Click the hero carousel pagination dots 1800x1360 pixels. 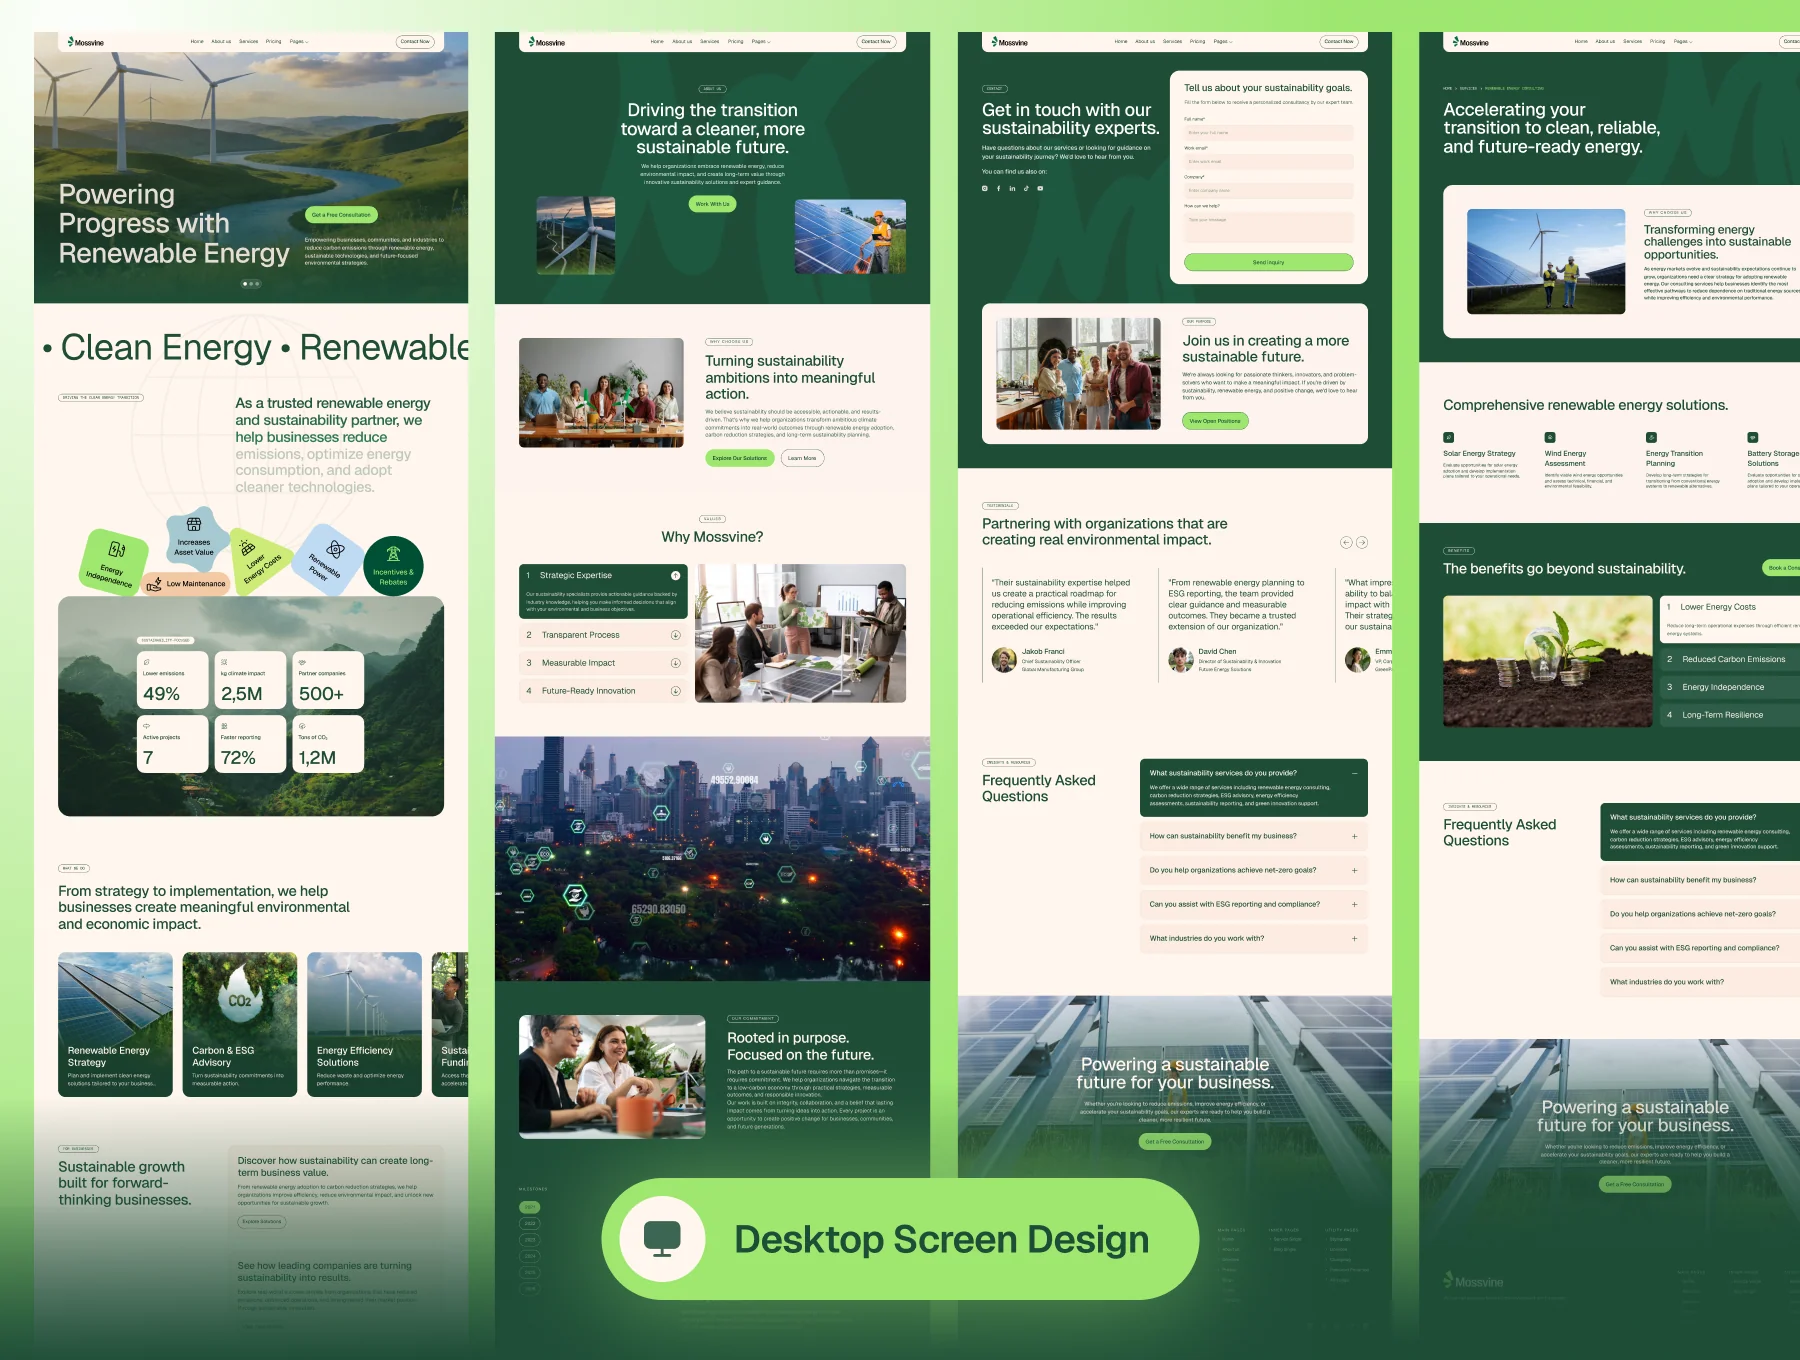251,284
